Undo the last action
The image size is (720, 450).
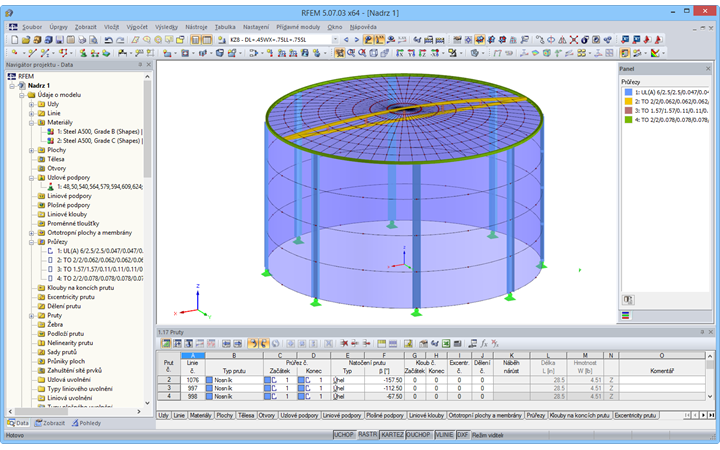(x=109, y=40)
